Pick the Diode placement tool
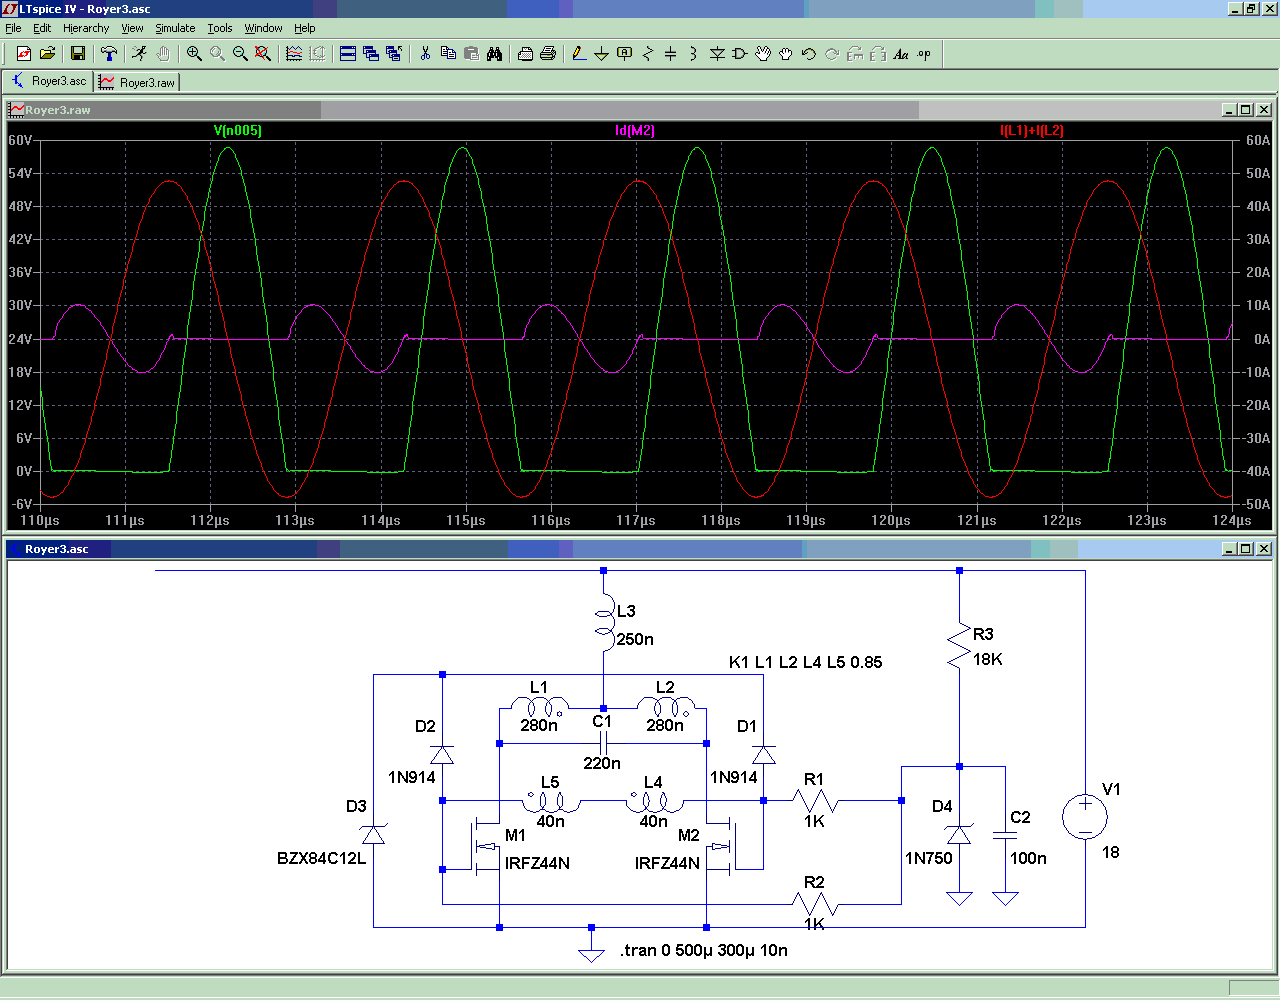The height and width of the screenshot is (1000, 1280). click(x=717, y=54)
